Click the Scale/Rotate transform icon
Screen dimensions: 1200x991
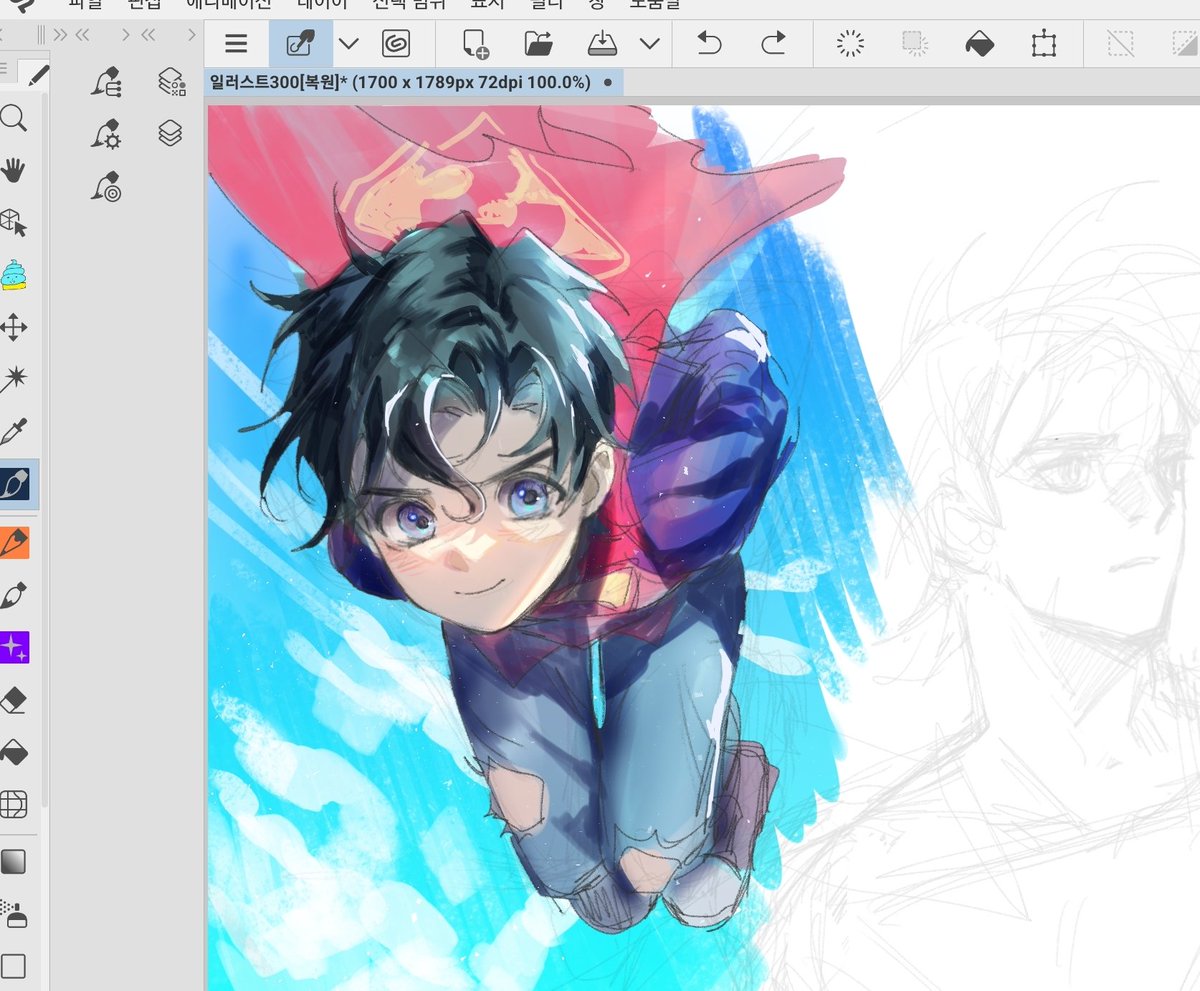point(1044,44)
